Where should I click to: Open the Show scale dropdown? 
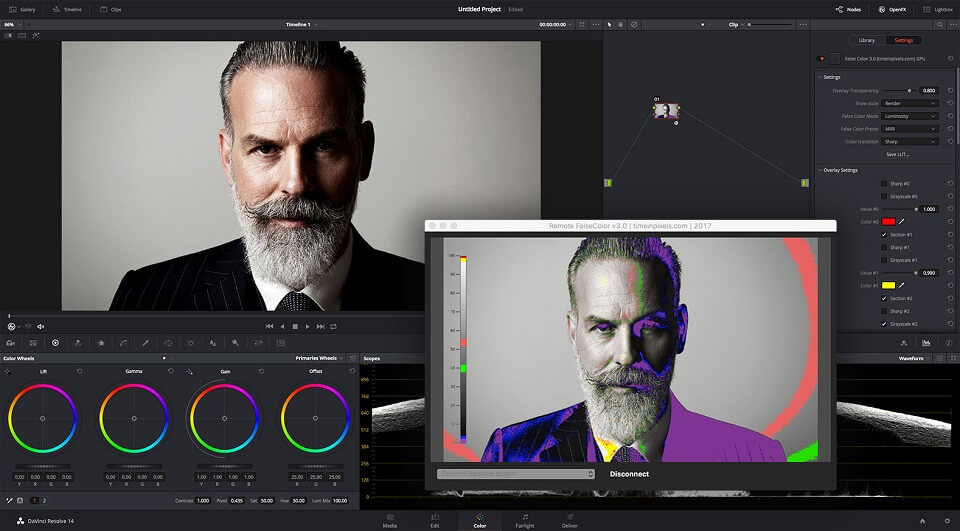910,103
